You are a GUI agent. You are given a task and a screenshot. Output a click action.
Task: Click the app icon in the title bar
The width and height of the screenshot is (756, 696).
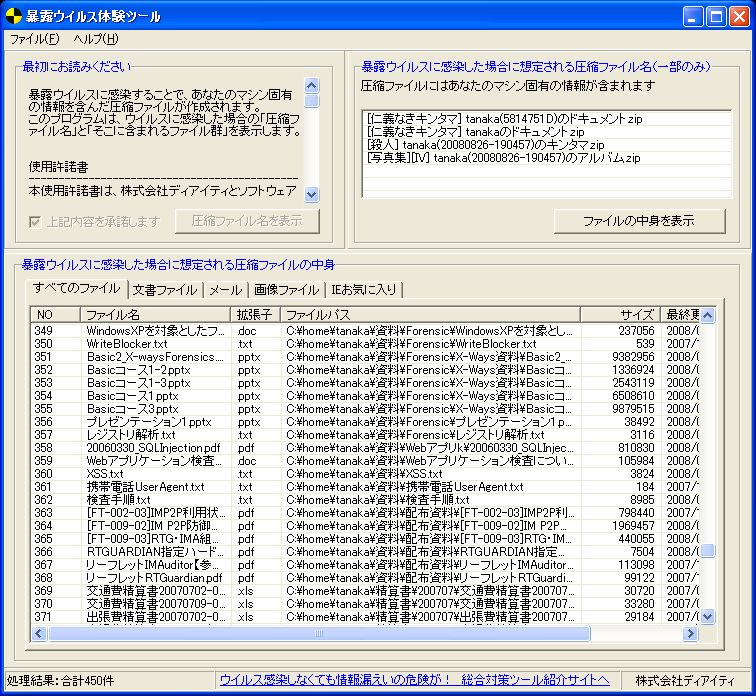click(x=14, y=16)
